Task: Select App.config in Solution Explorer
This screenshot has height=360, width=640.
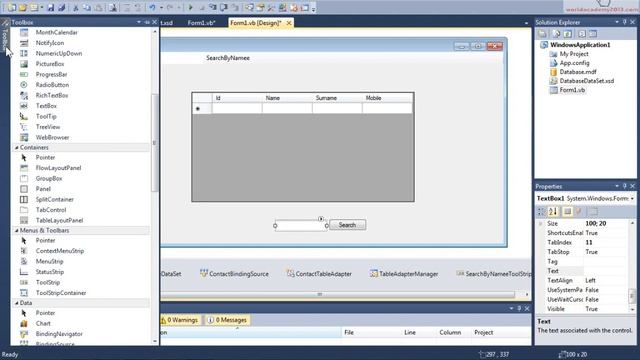Action: pos(574,63)
